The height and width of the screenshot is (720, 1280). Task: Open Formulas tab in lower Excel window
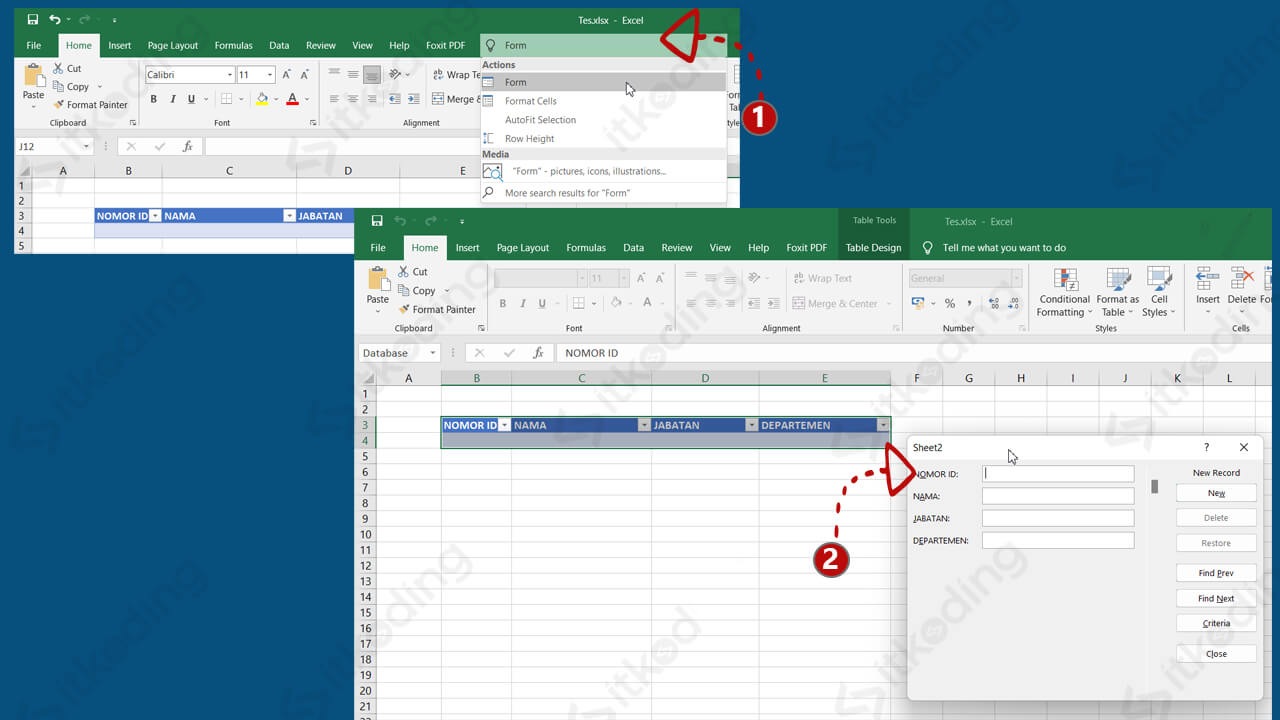point(586,248)
